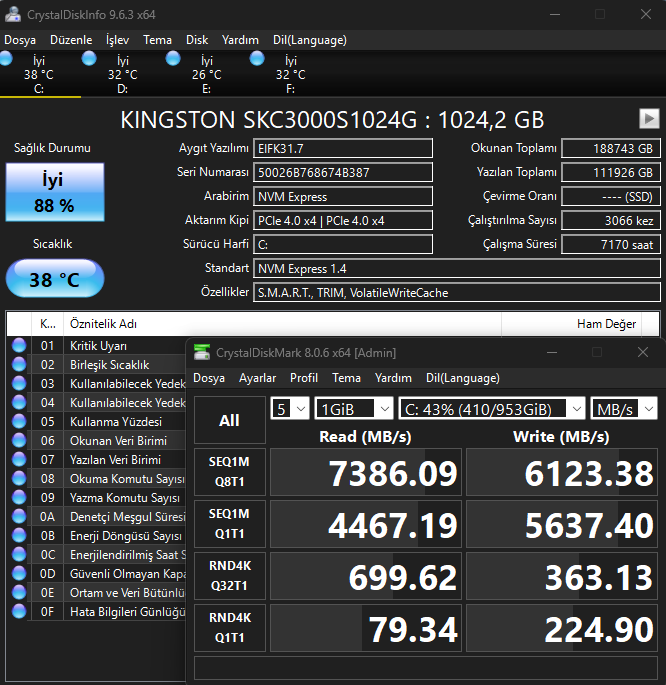Run the RND4K Q1T1 test button

[x=230, y=628]
